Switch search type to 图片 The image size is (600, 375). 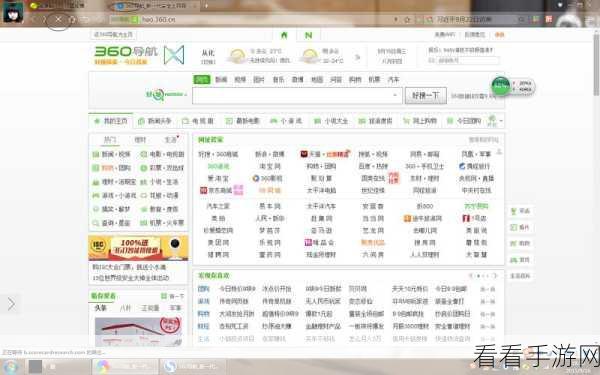coord(259,80)
